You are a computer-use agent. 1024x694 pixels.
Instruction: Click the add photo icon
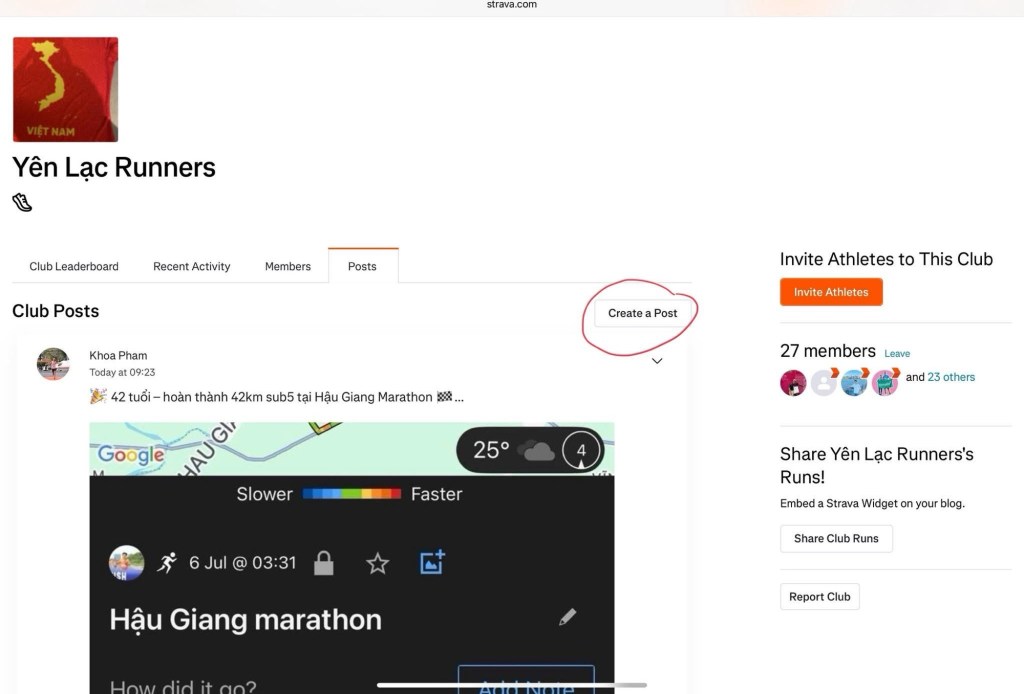432,563
